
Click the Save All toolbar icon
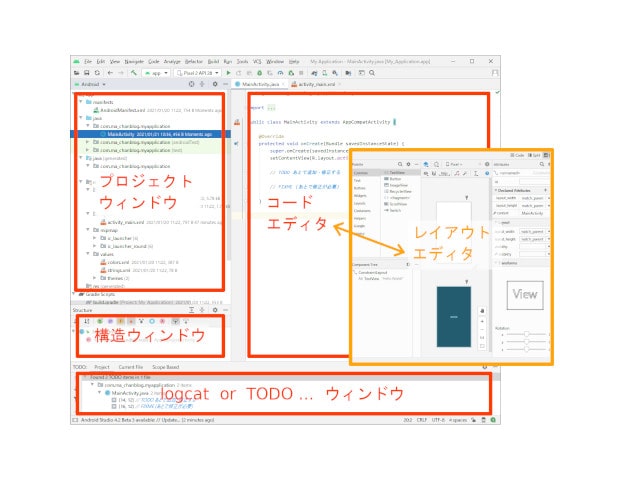click(87, 73)
